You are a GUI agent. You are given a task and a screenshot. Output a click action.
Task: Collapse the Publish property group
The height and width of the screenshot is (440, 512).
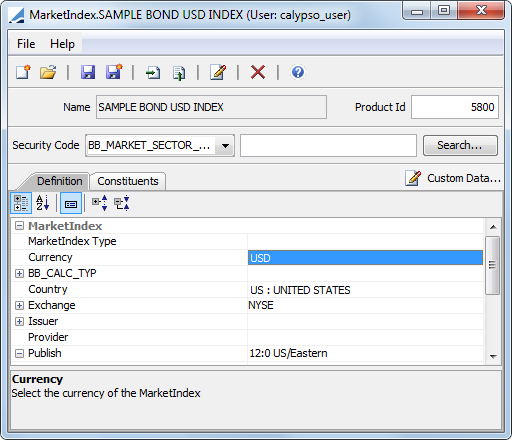pyautogui.click(x=20, y=353)
